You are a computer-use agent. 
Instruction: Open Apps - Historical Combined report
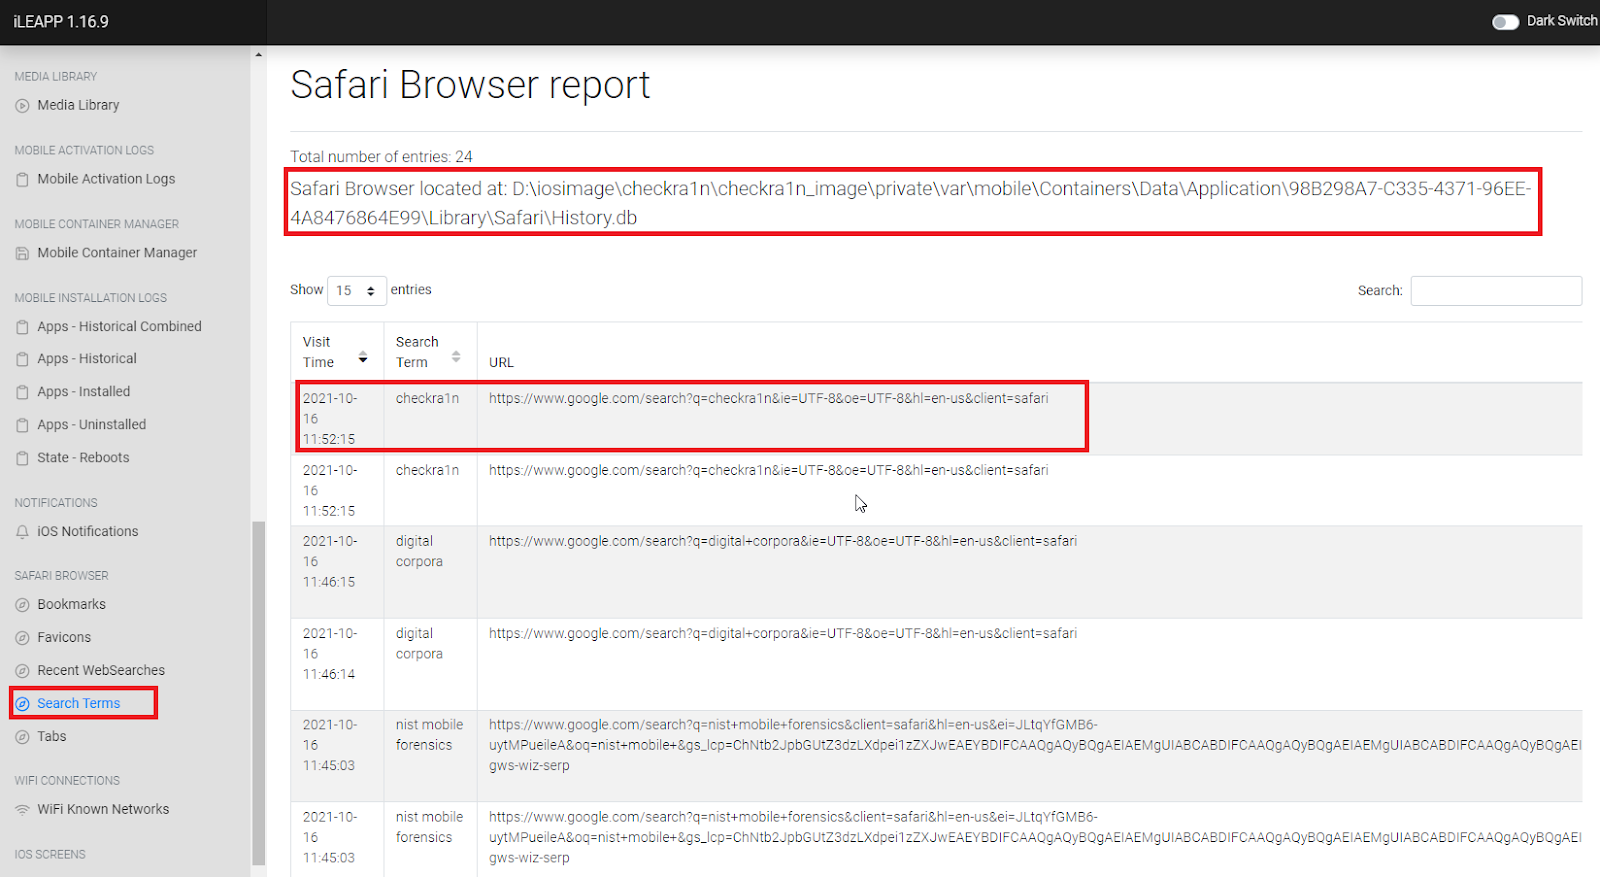tap(119, 327)
